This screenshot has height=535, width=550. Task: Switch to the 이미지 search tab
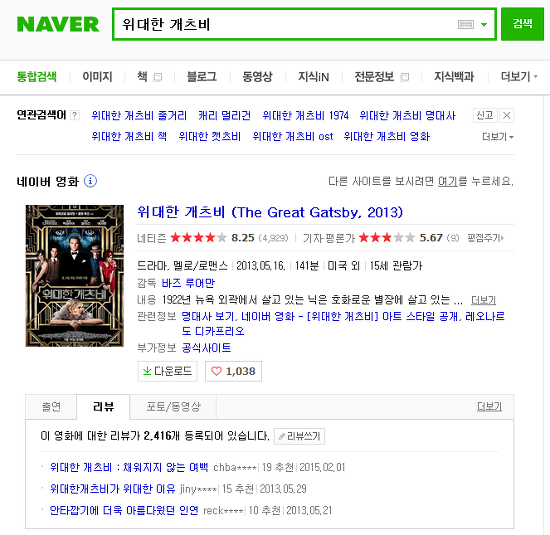(98, 76)
